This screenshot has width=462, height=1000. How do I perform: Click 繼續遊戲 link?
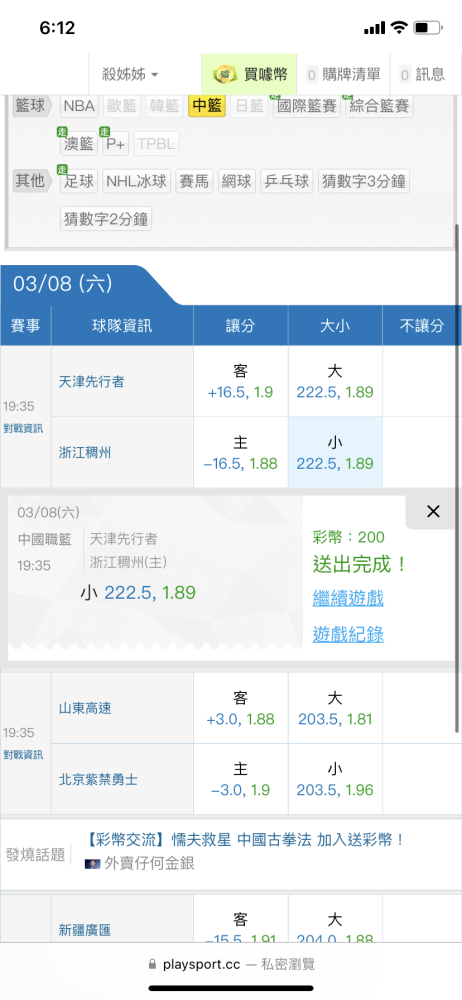pyautogui.click(x=348, y=598)
